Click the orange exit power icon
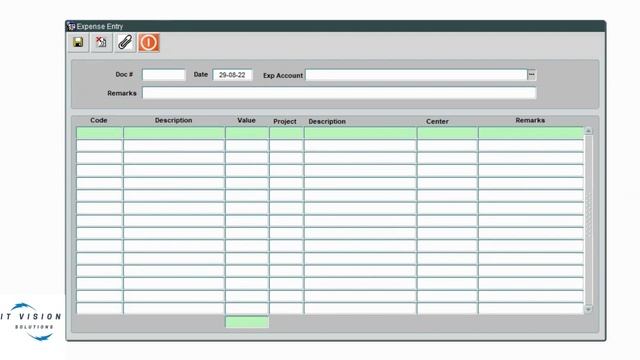 pyautogui.click(x=149, y=42)
